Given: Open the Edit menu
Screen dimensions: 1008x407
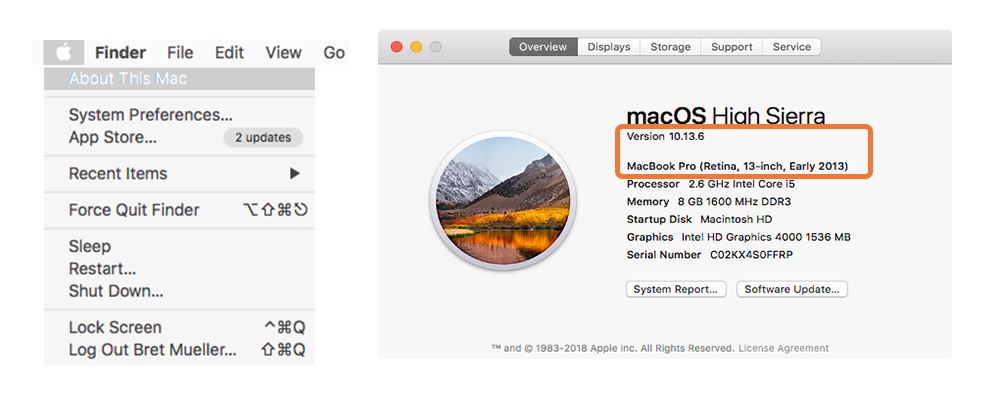Looking at the screenshot, I should [230, 53].
